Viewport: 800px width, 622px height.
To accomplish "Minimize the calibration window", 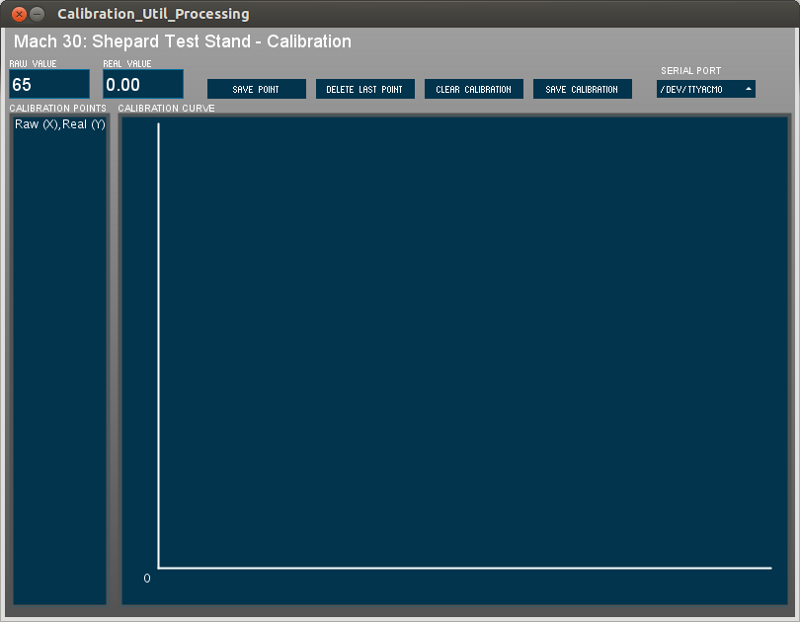I will (x=37, y=14).
